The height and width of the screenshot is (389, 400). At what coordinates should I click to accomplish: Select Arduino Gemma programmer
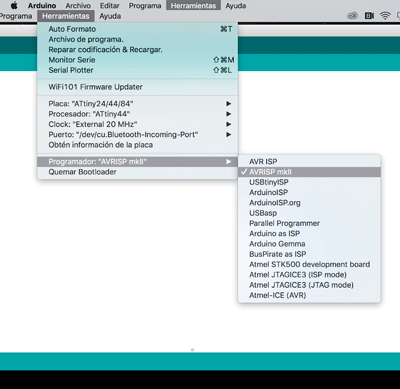pyautogui.click(x=309, y=244)
